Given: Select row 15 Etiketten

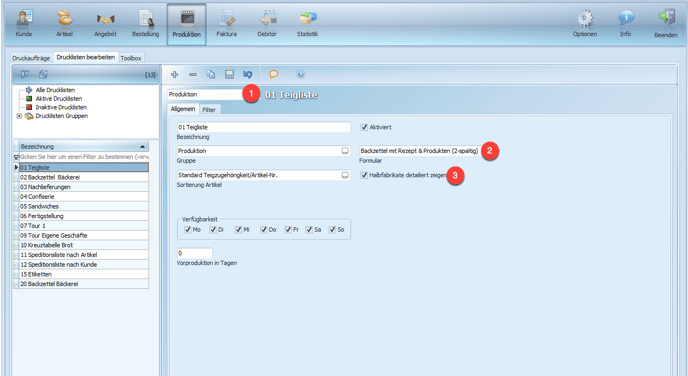Looking at the screenshot, I should coord(84,274).
